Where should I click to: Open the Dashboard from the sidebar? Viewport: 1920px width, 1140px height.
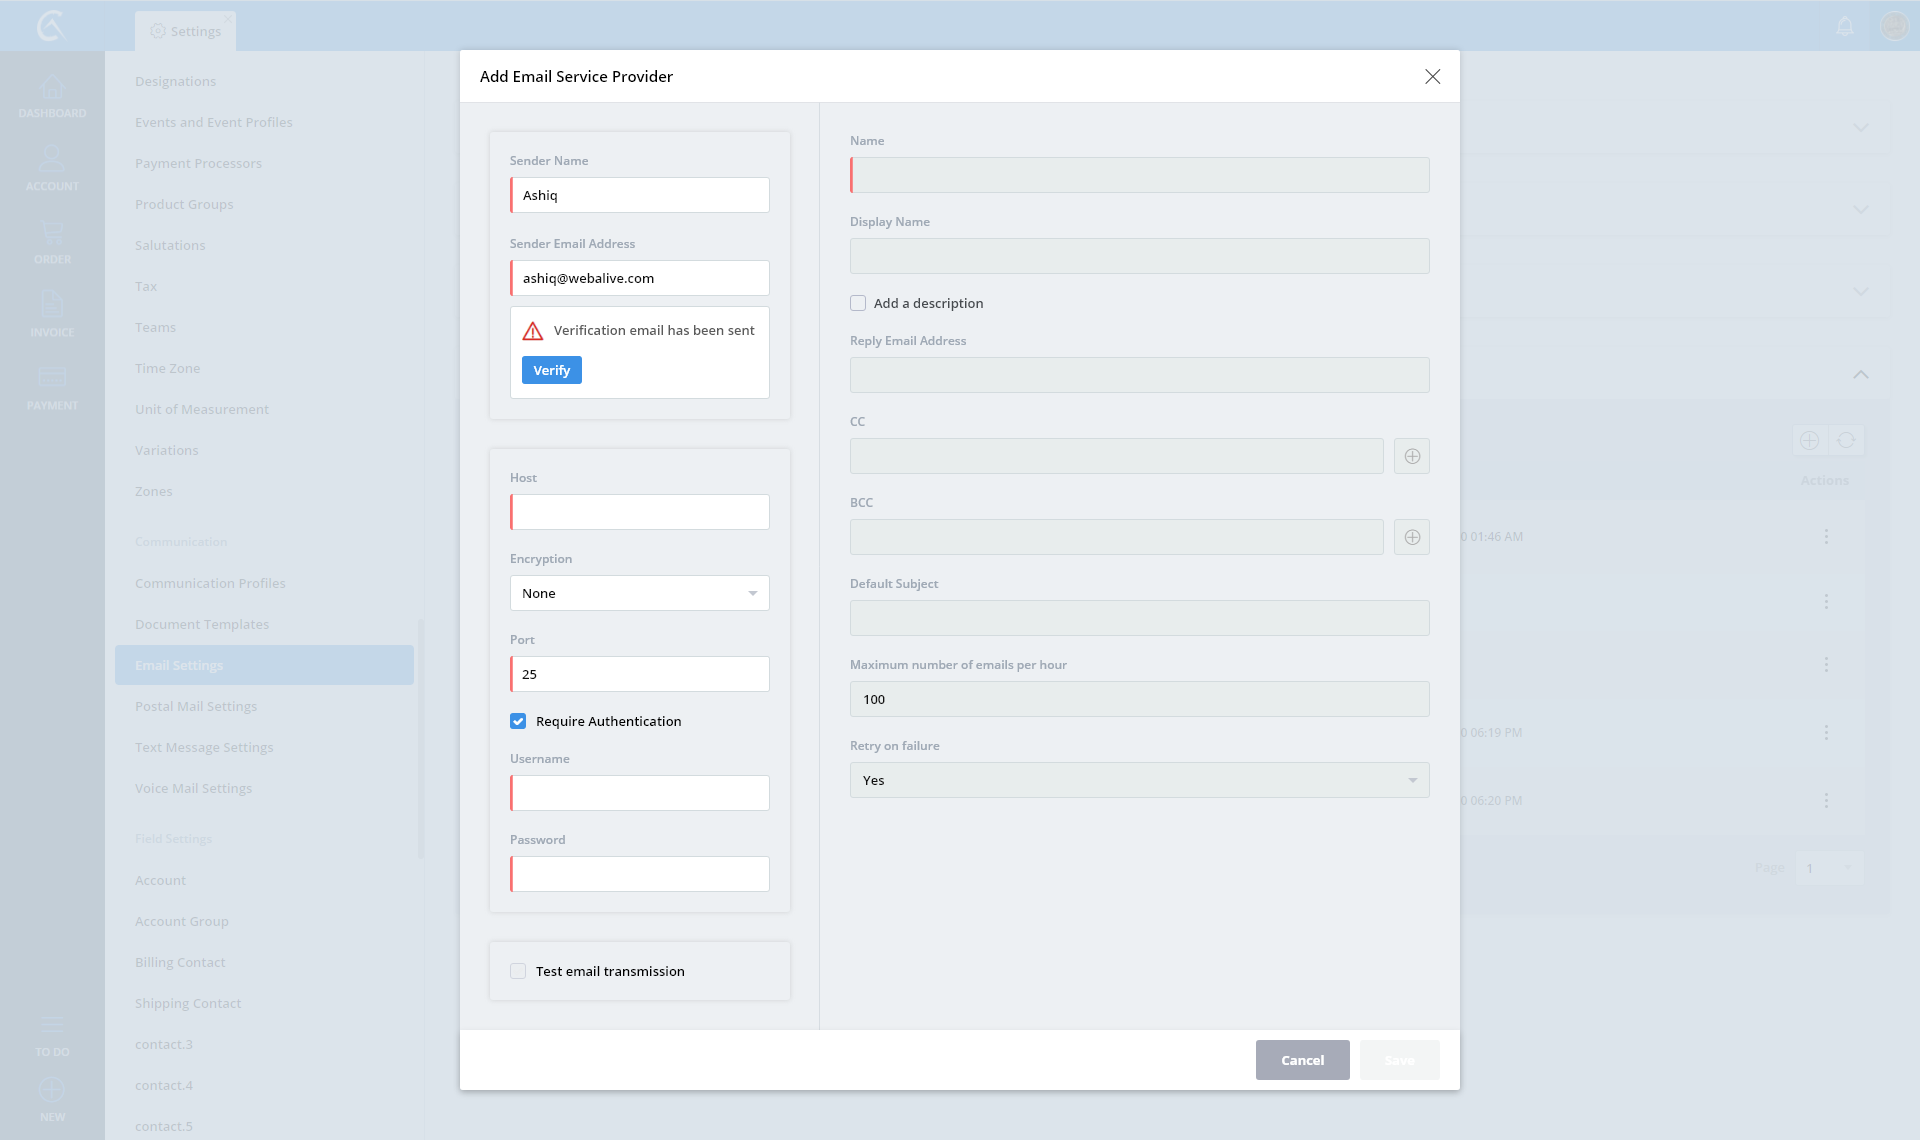coord(52,96)
